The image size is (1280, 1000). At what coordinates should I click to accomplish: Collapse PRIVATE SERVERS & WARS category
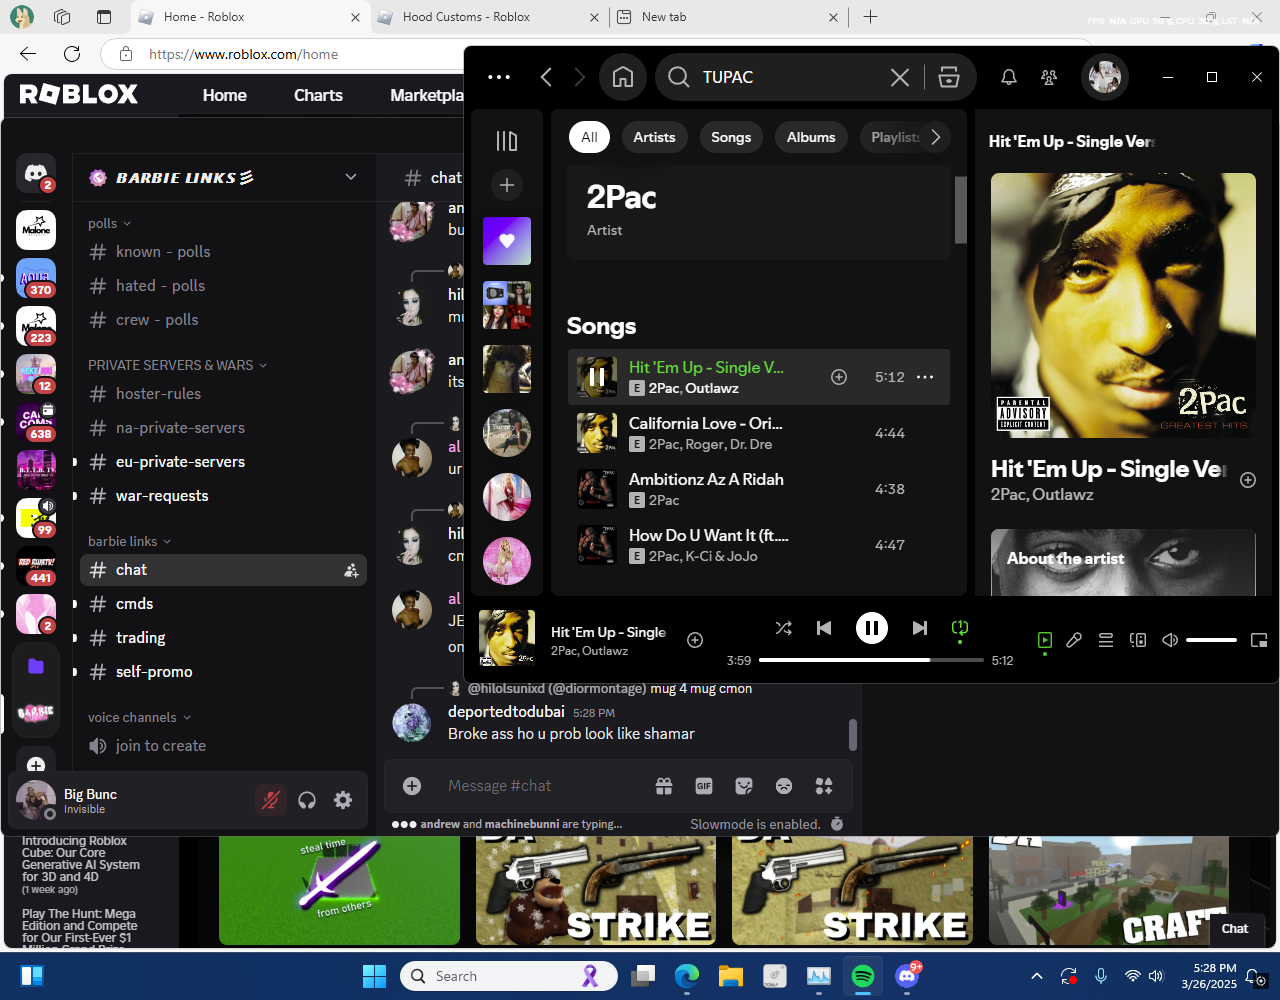point(178,365)
